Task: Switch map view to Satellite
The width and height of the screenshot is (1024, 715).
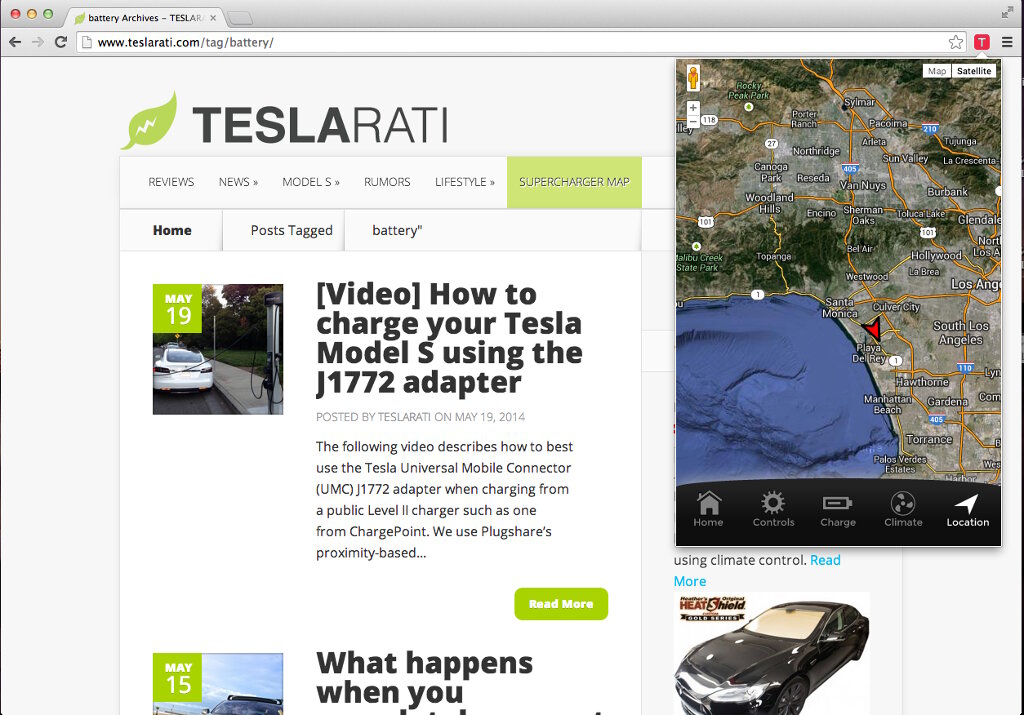Action: tap(974, 71)
